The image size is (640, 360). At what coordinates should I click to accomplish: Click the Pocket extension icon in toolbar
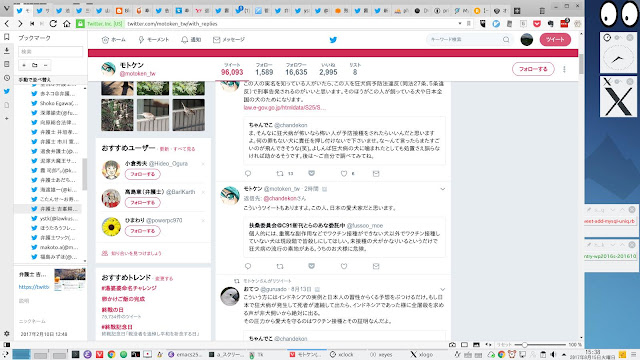537,24
